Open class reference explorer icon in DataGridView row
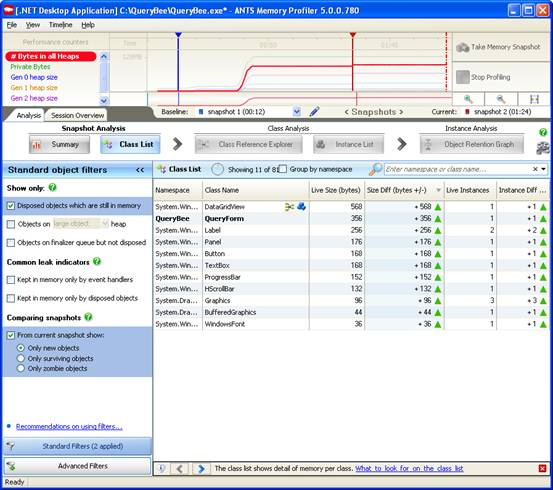 289,207
